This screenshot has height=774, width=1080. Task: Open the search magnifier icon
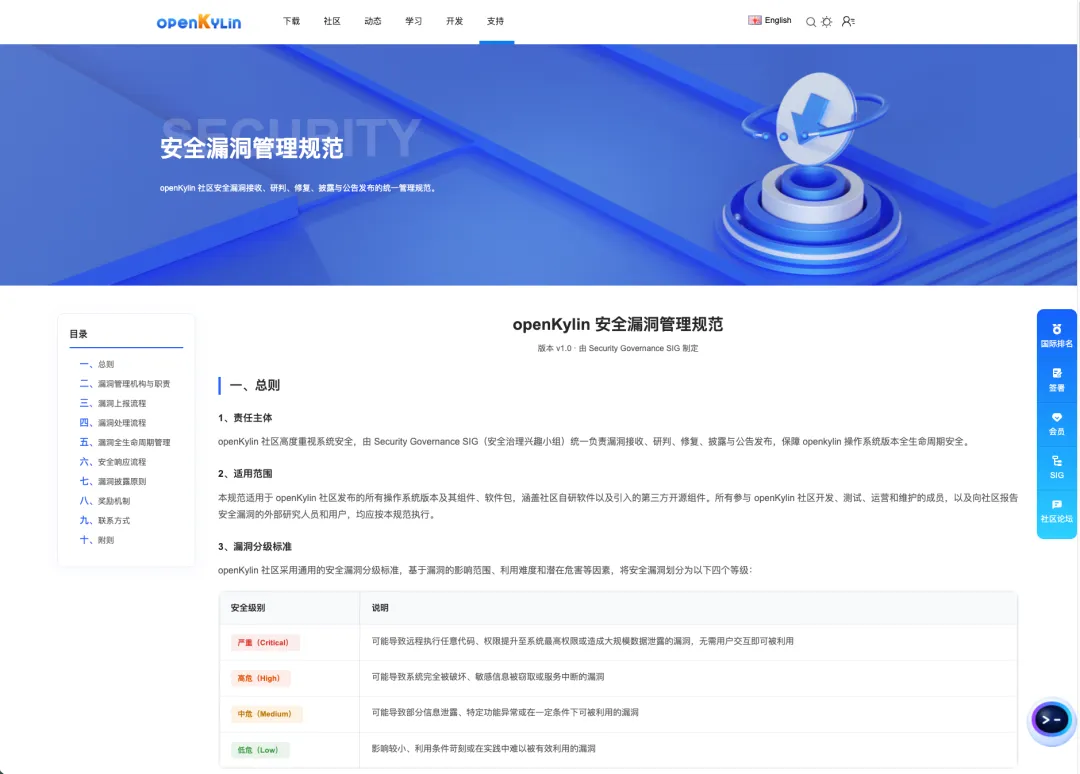811,21
